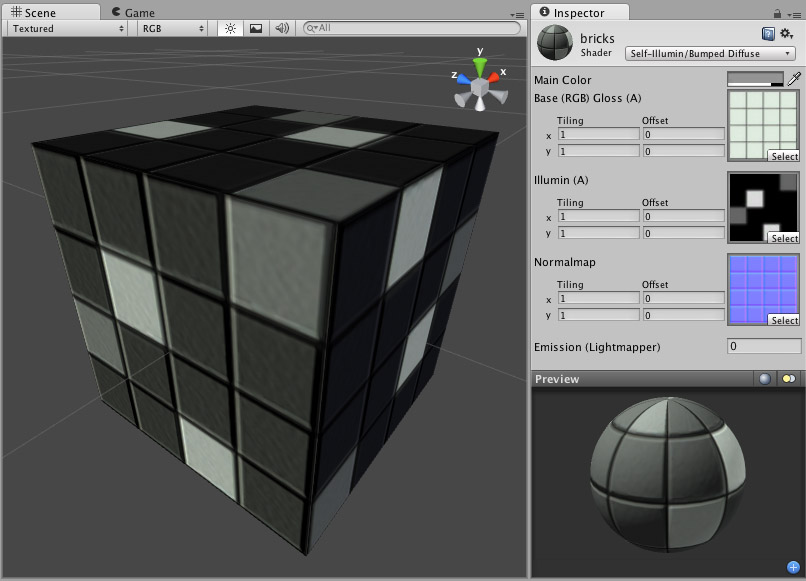Toggle scene lighting with the sun icon

coord(229,29)
